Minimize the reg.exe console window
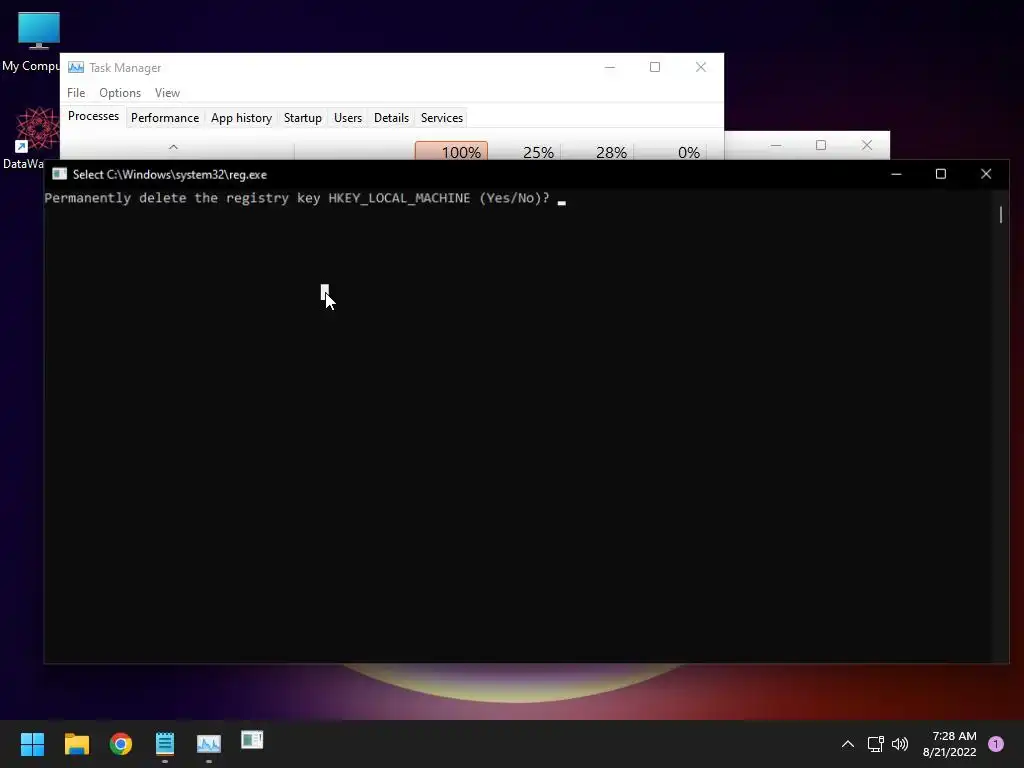The width and height of the screenshot is (1024, 768). click(896, 174)
